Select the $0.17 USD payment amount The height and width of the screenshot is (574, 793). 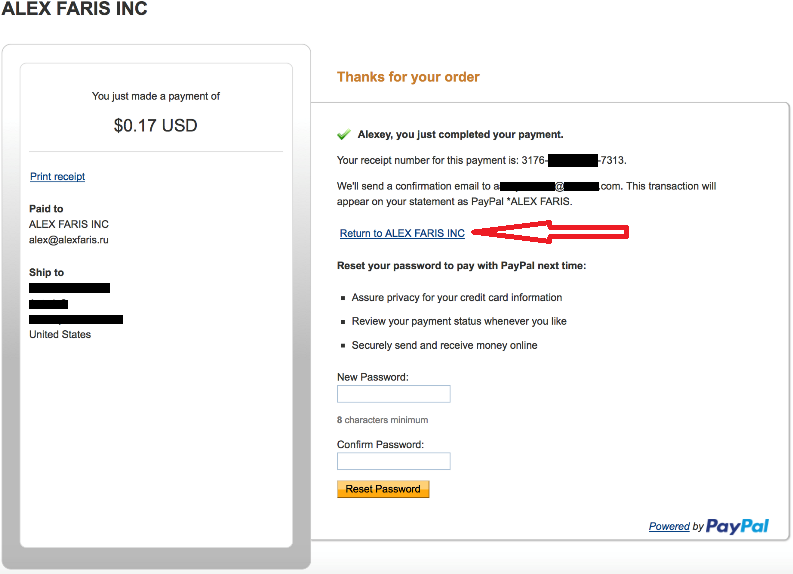point(155,125)
